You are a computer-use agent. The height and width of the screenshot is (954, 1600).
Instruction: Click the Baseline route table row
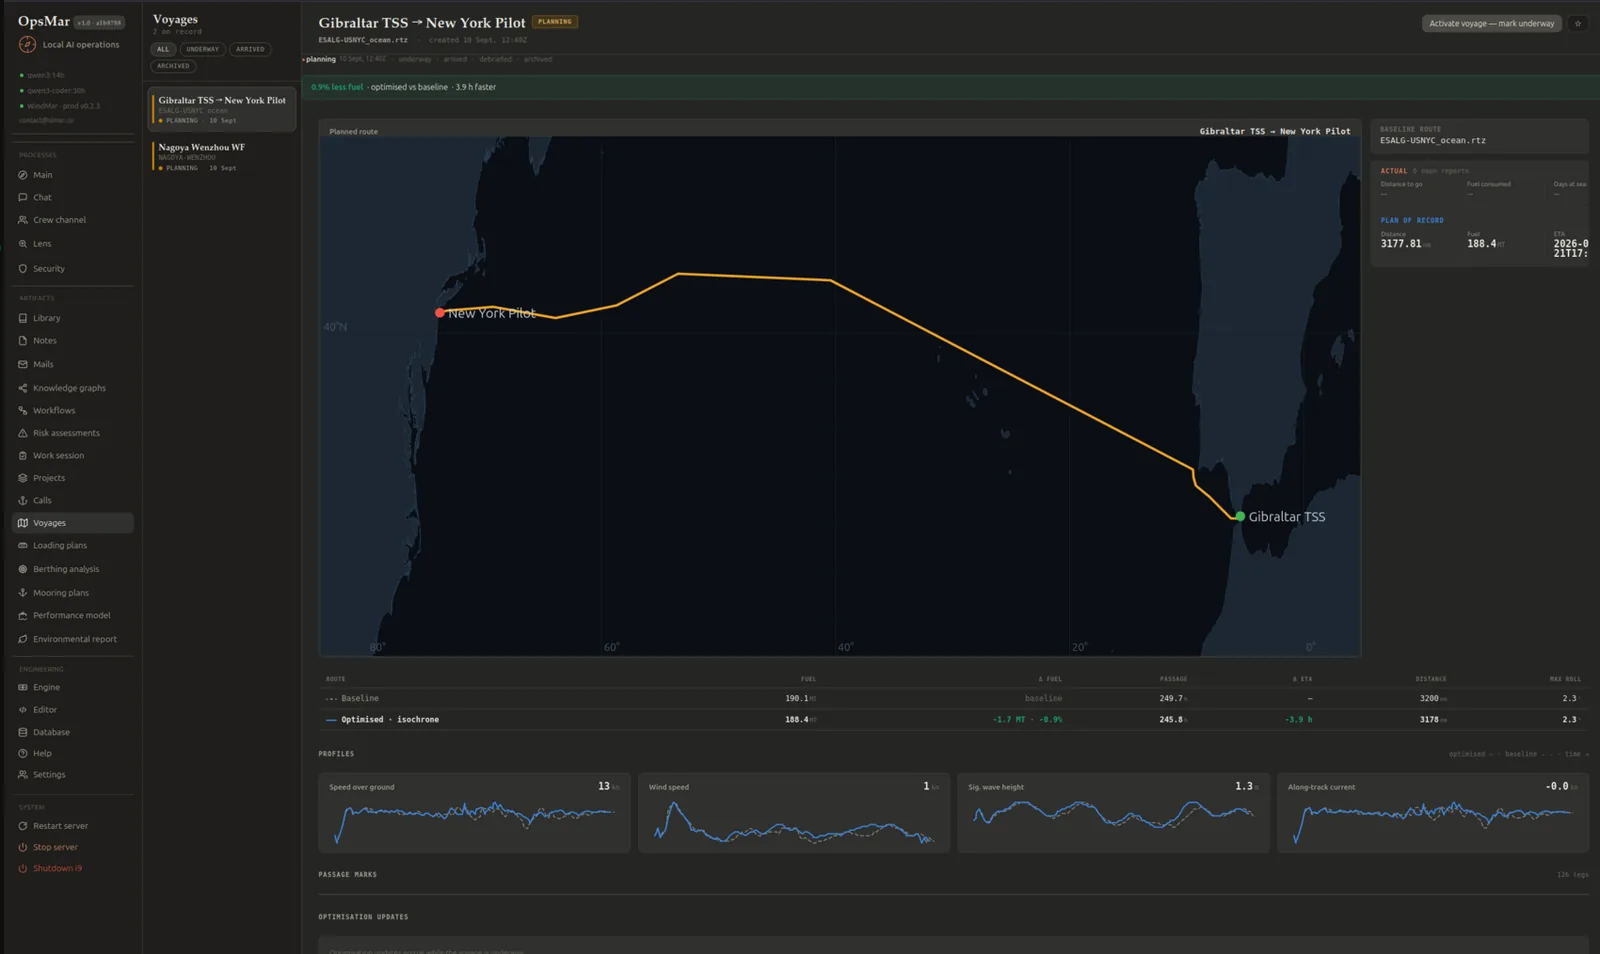(x=953, y=698)
